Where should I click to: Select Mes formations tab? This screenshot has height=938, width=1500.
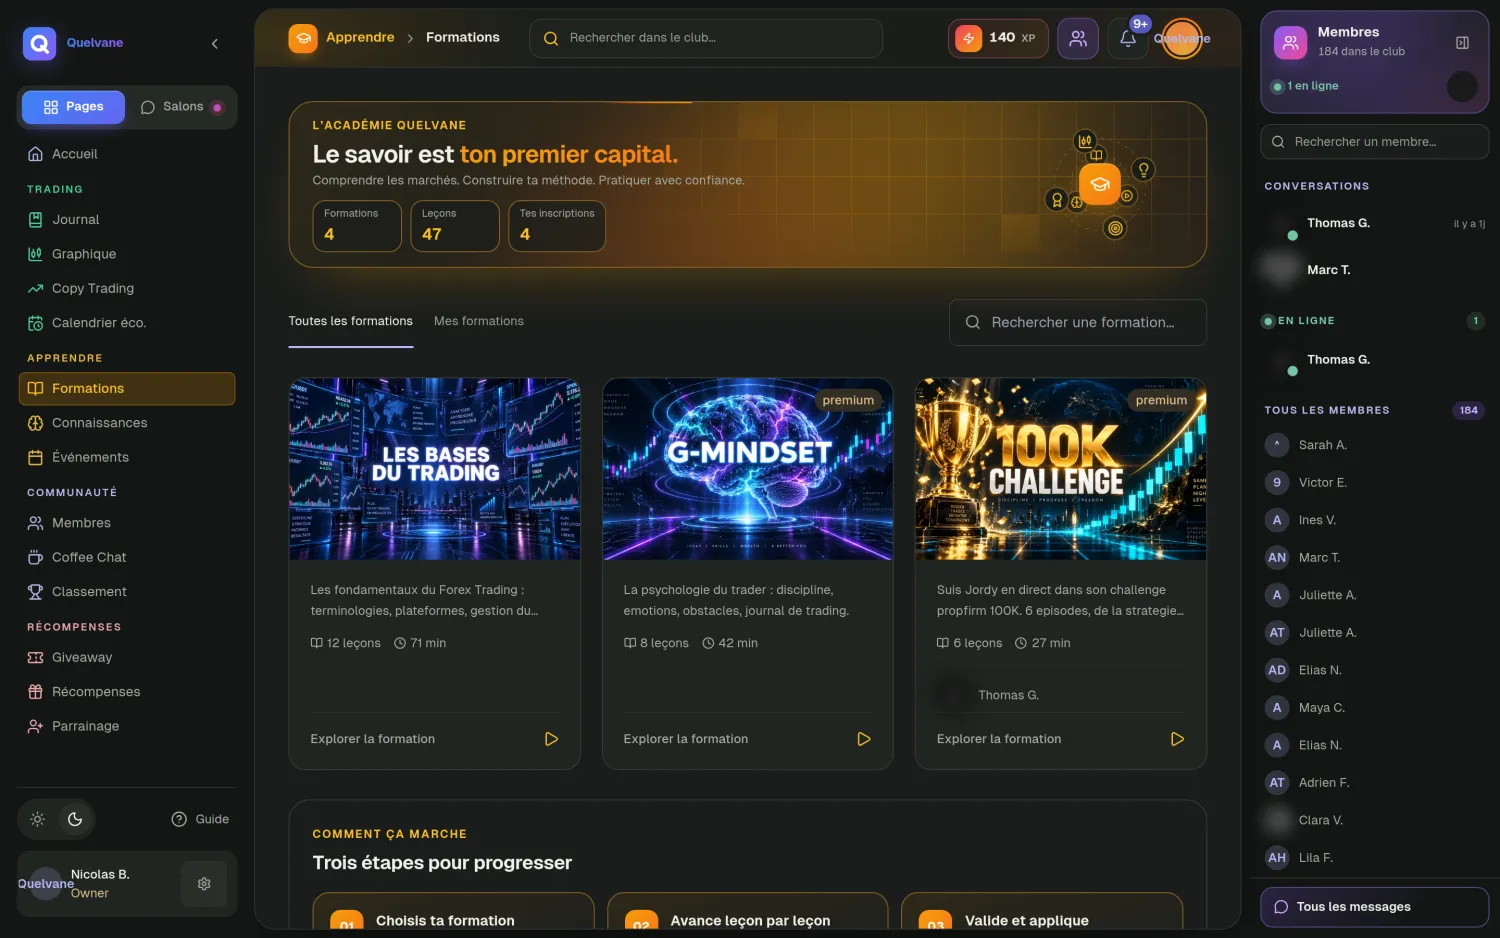click(479, 322)
